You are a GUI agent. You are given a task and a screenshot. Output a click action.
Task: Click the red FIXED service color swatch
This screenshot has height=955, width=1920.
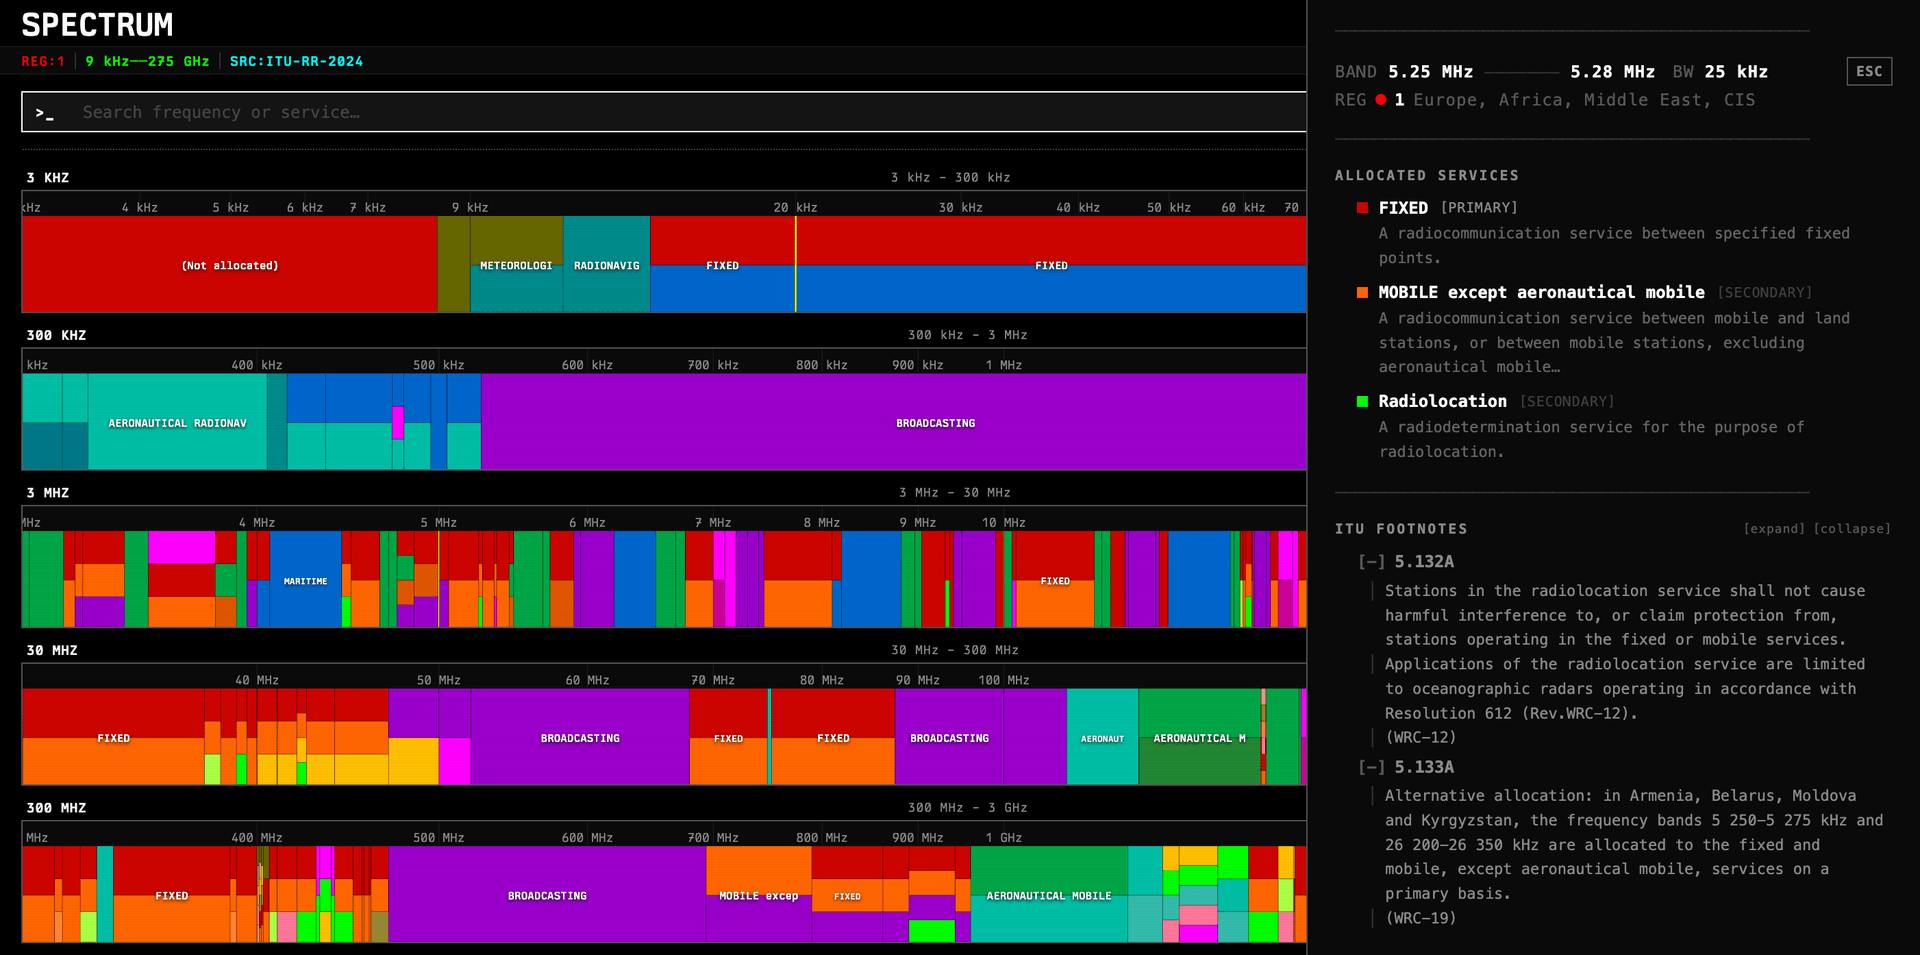[1363, 208]
